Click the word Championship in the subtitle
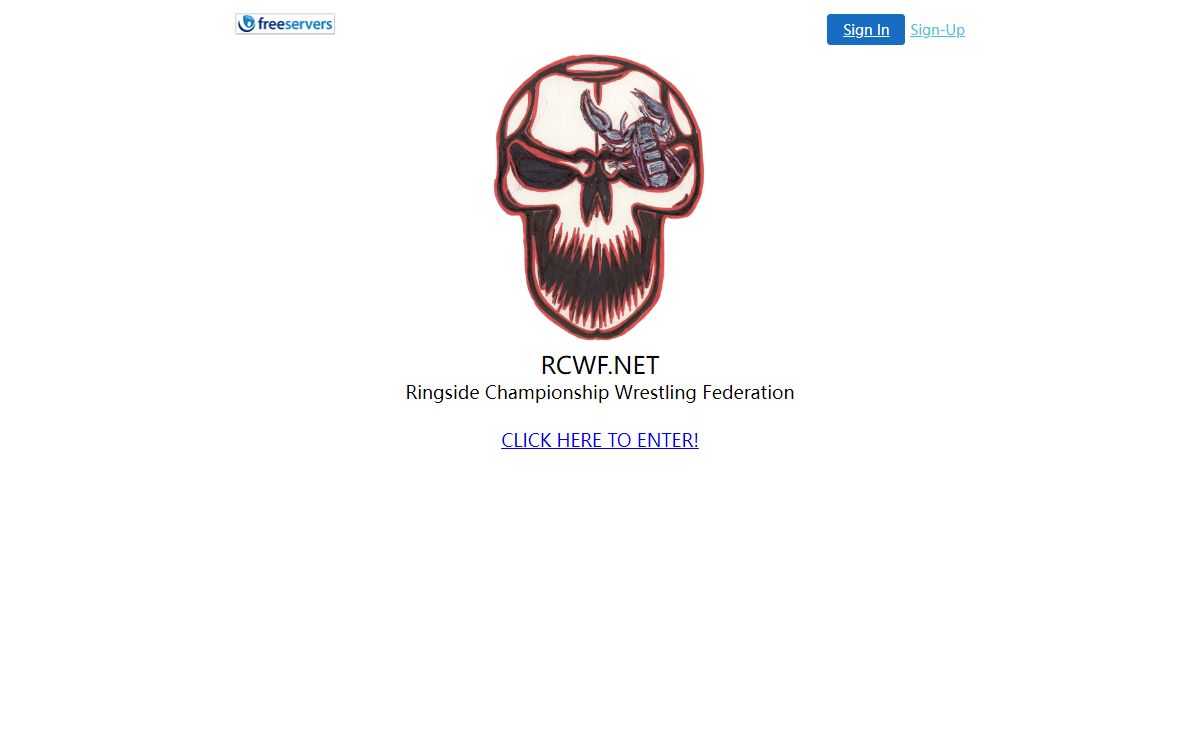The image size is (1200, 740). [547, 392]
